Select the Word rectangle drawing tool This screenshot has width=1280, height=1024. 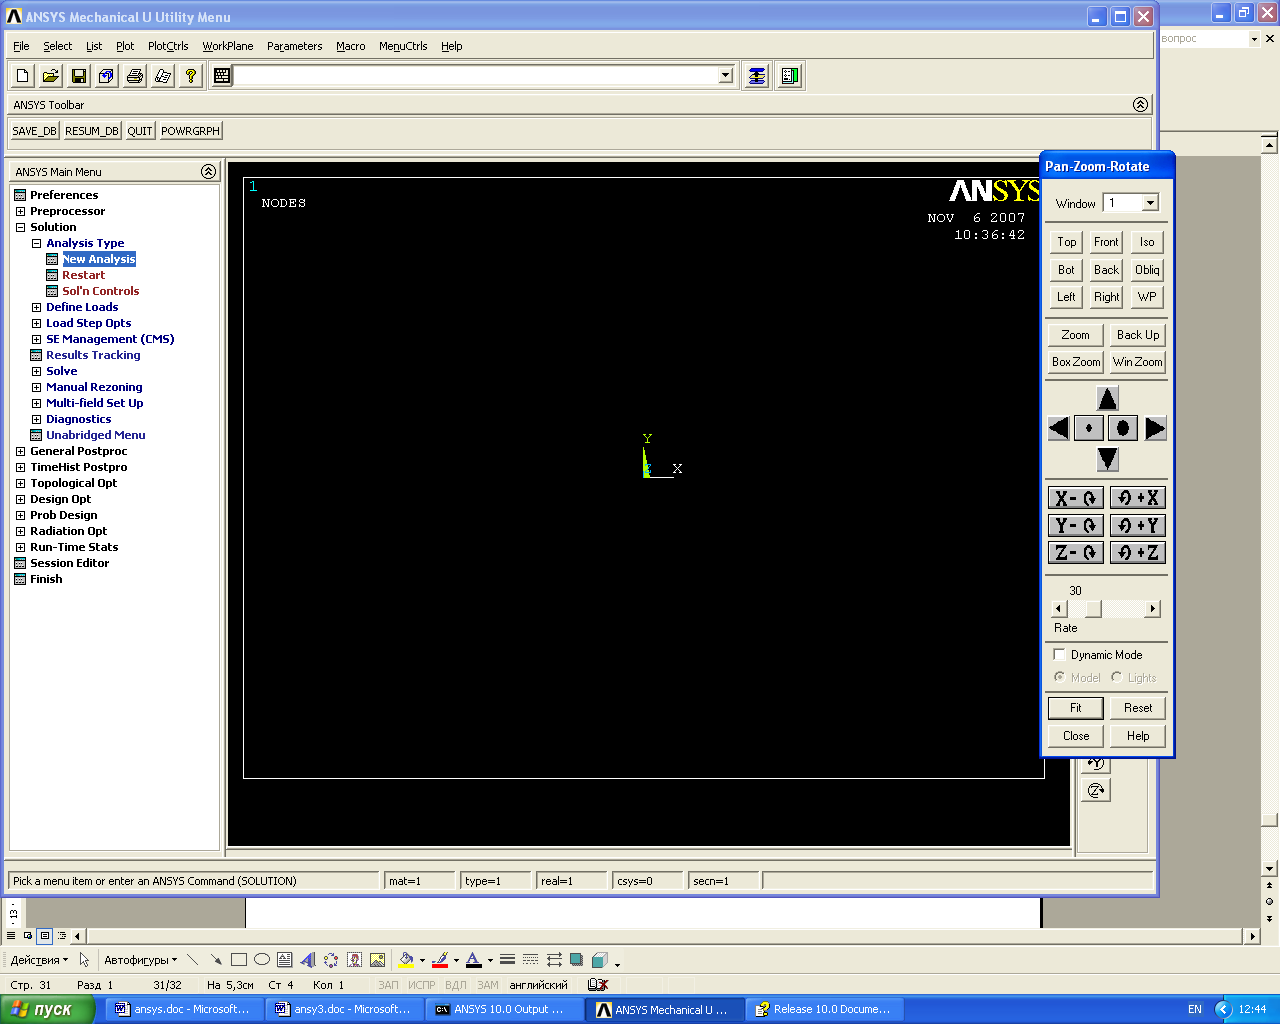click(239, 960)
